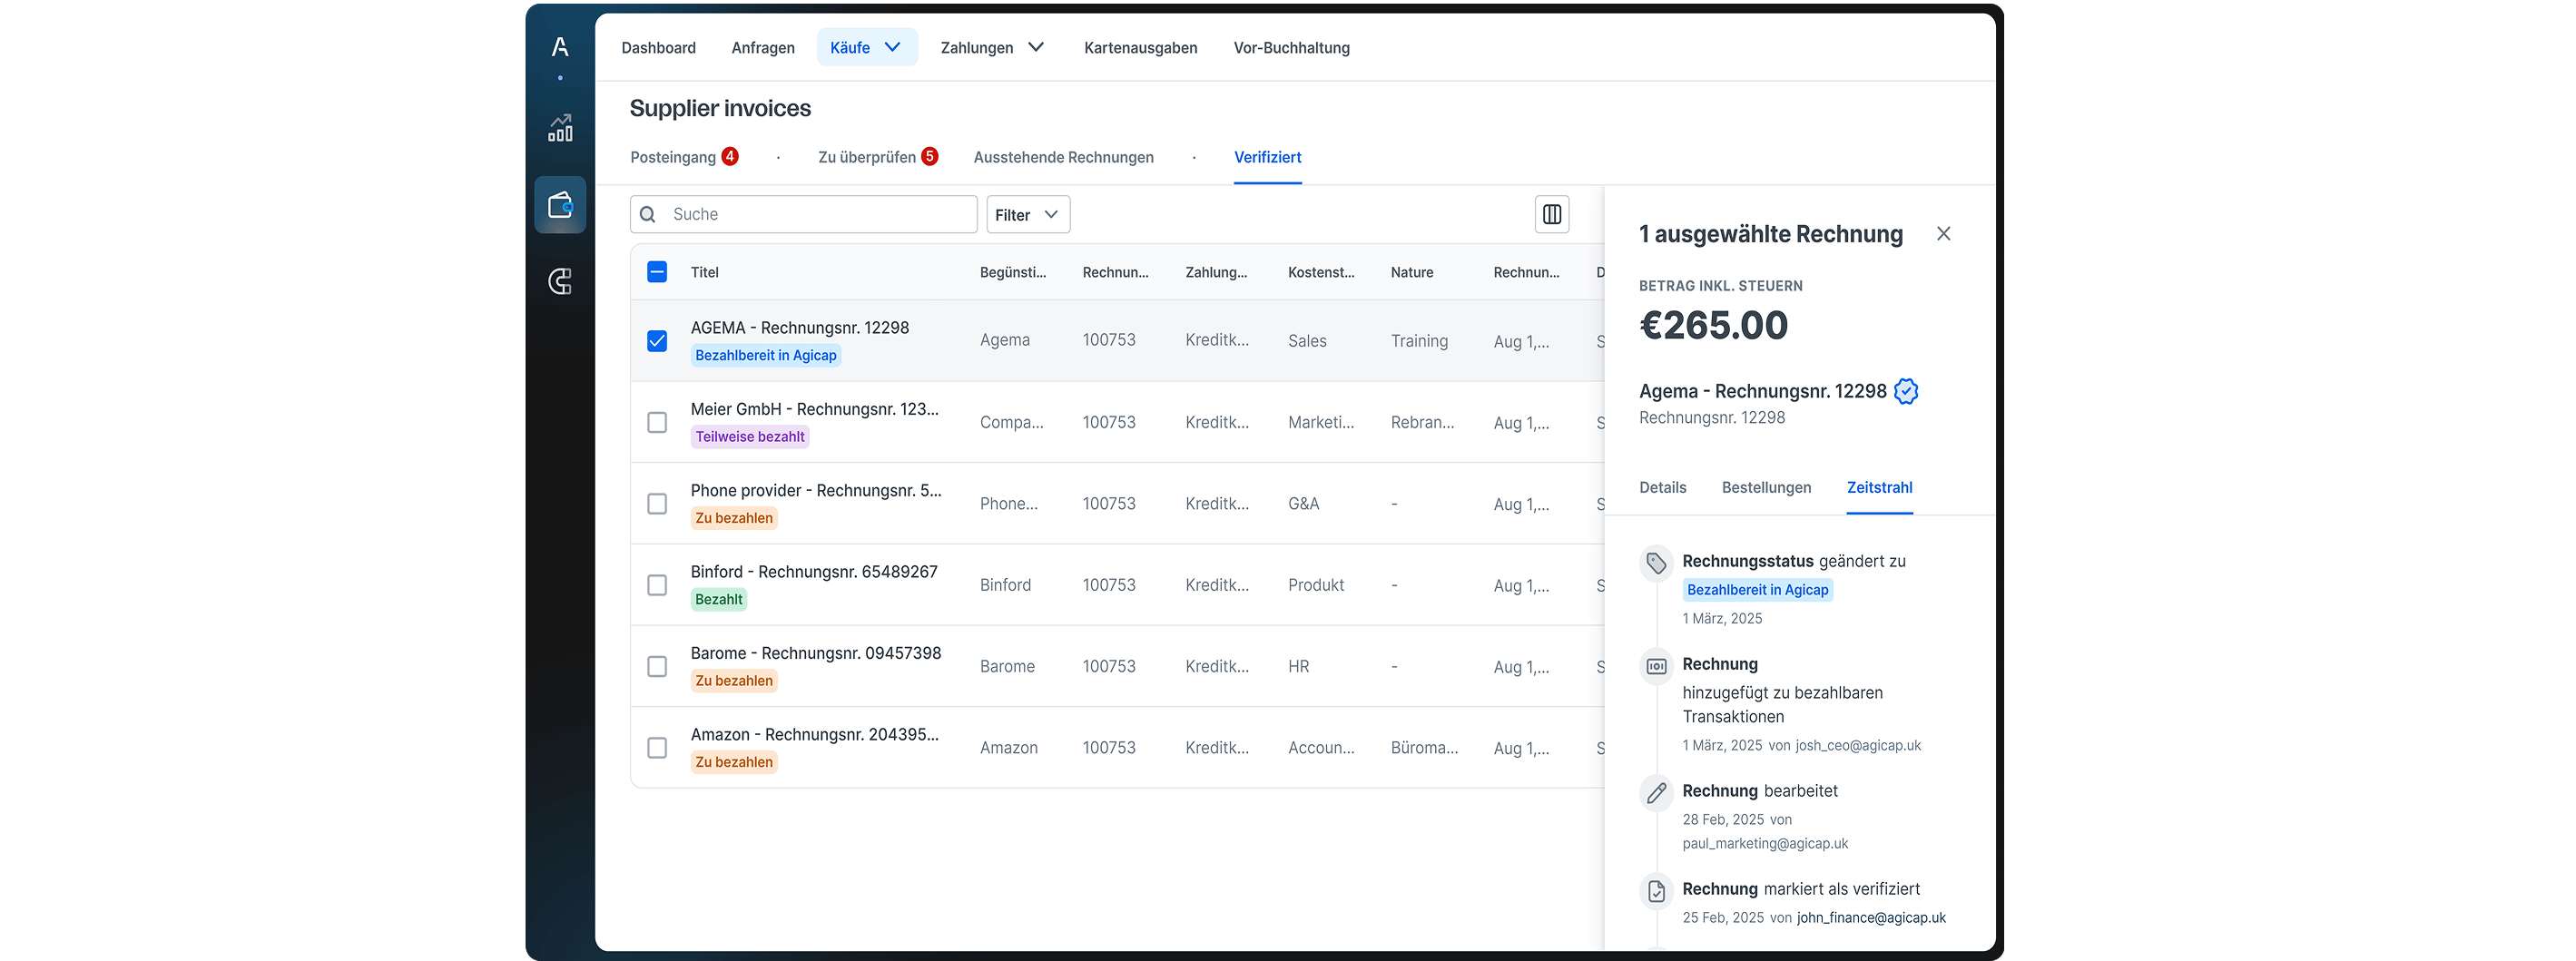Select the Phone provider invoice checkbox

[657, 503]
